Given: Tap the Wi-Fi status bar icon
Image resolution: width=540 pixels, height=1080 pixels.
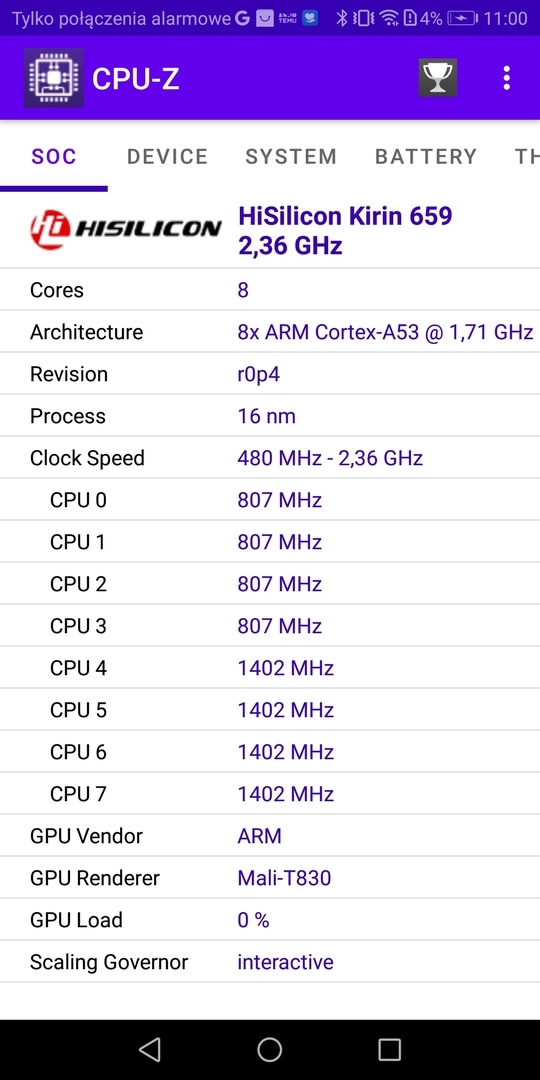Looking at the screenshot, I should (389, 18).
